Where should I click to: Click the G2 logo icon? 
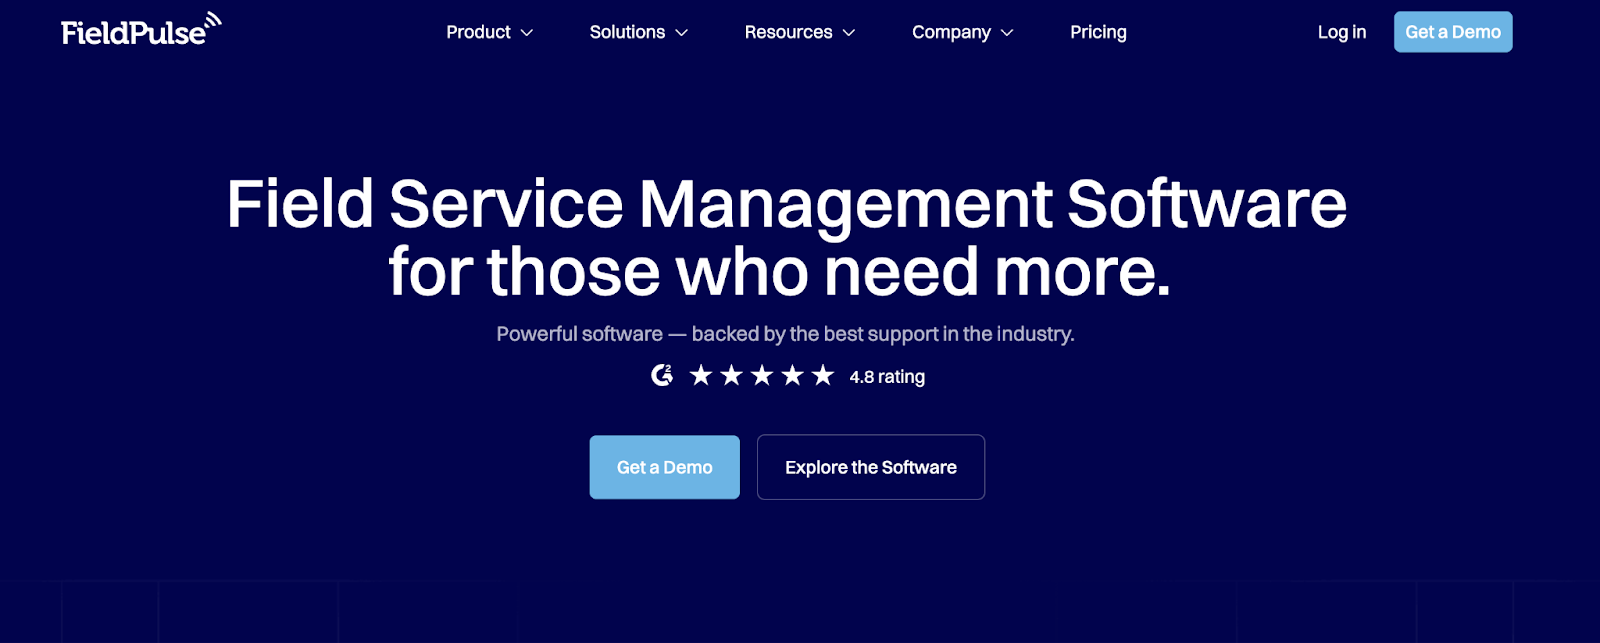(x=662, y=376)
